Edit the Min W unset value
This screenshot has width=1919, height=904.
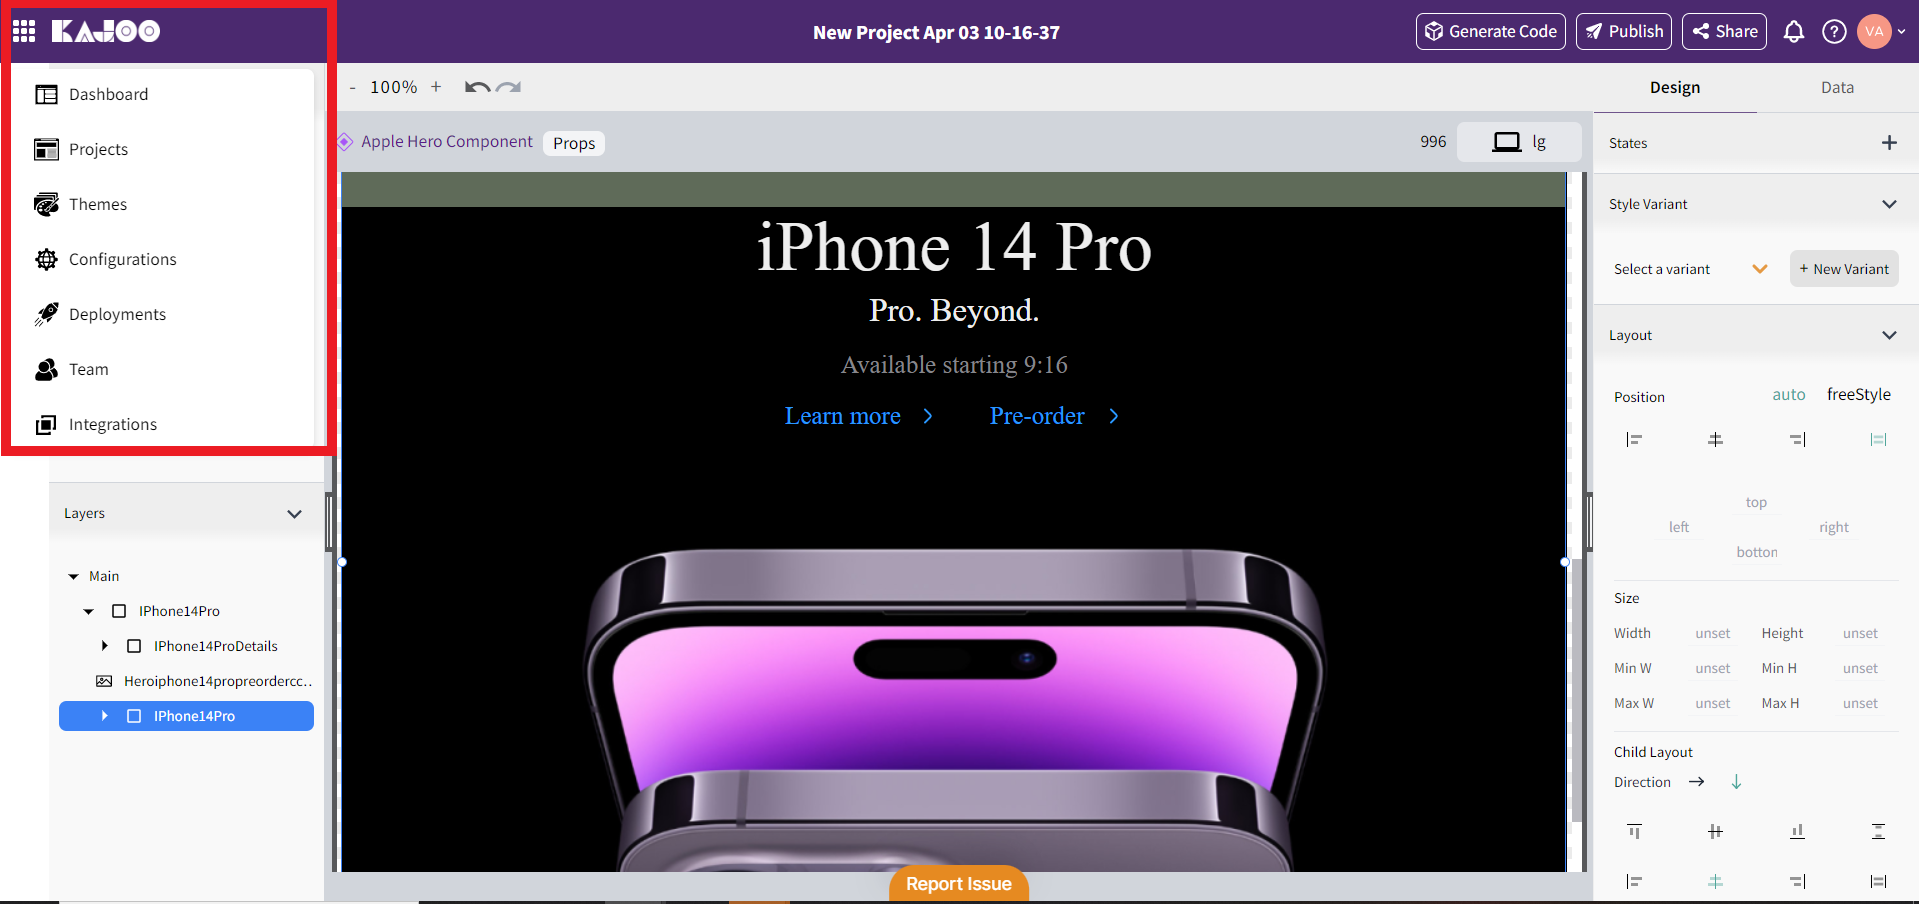(1712, 669)
